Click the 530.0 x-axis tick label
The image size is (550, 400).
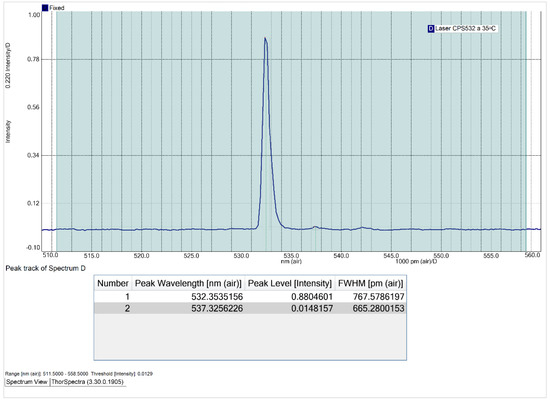[x=241, y=256]
